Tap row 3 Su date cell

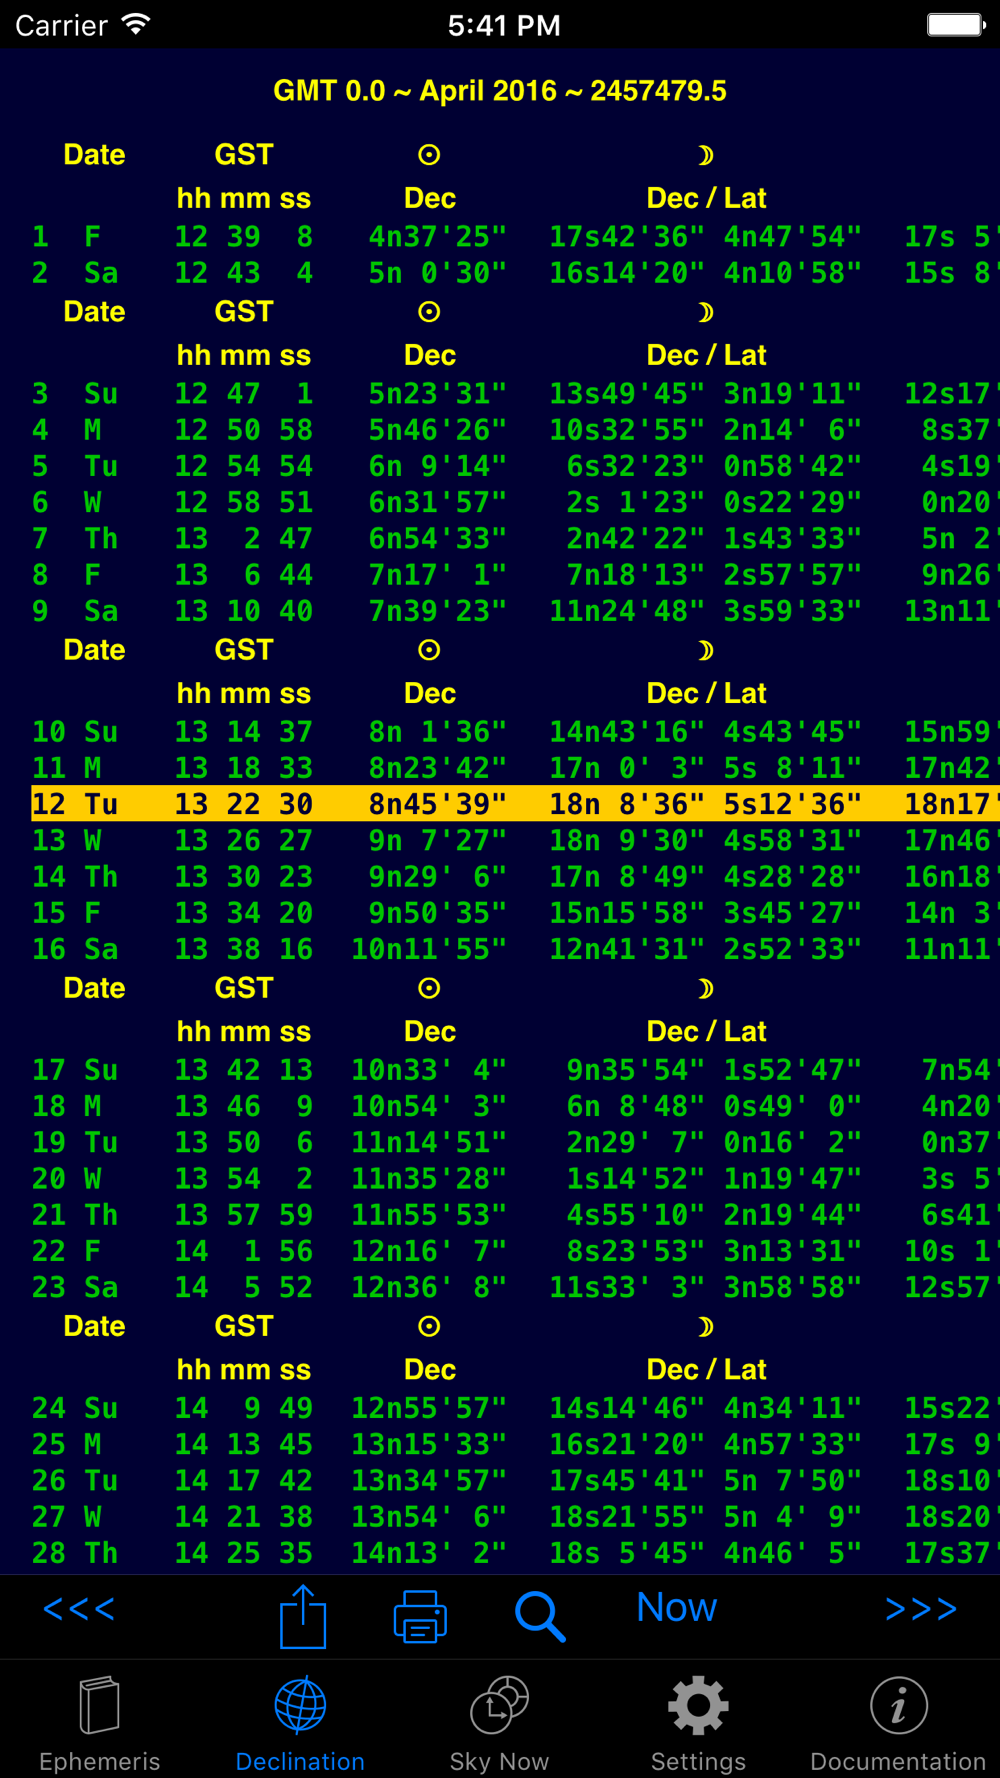75,394
